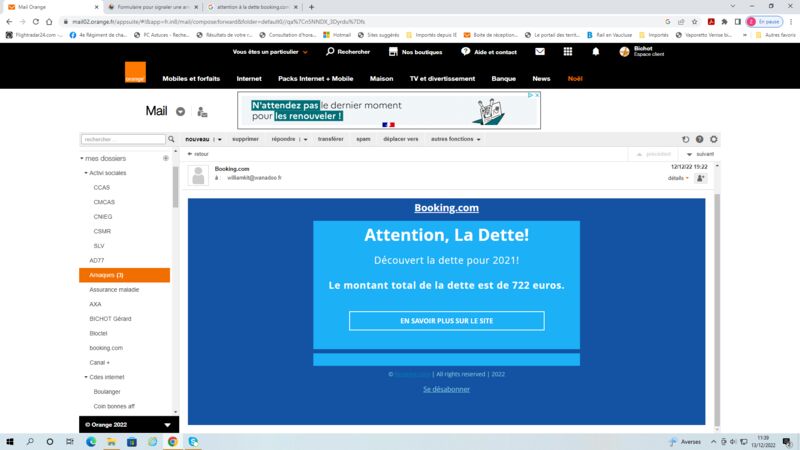800x450 pixels.
Task: Click déplacer vers button
Action: (x=401, y=139)
